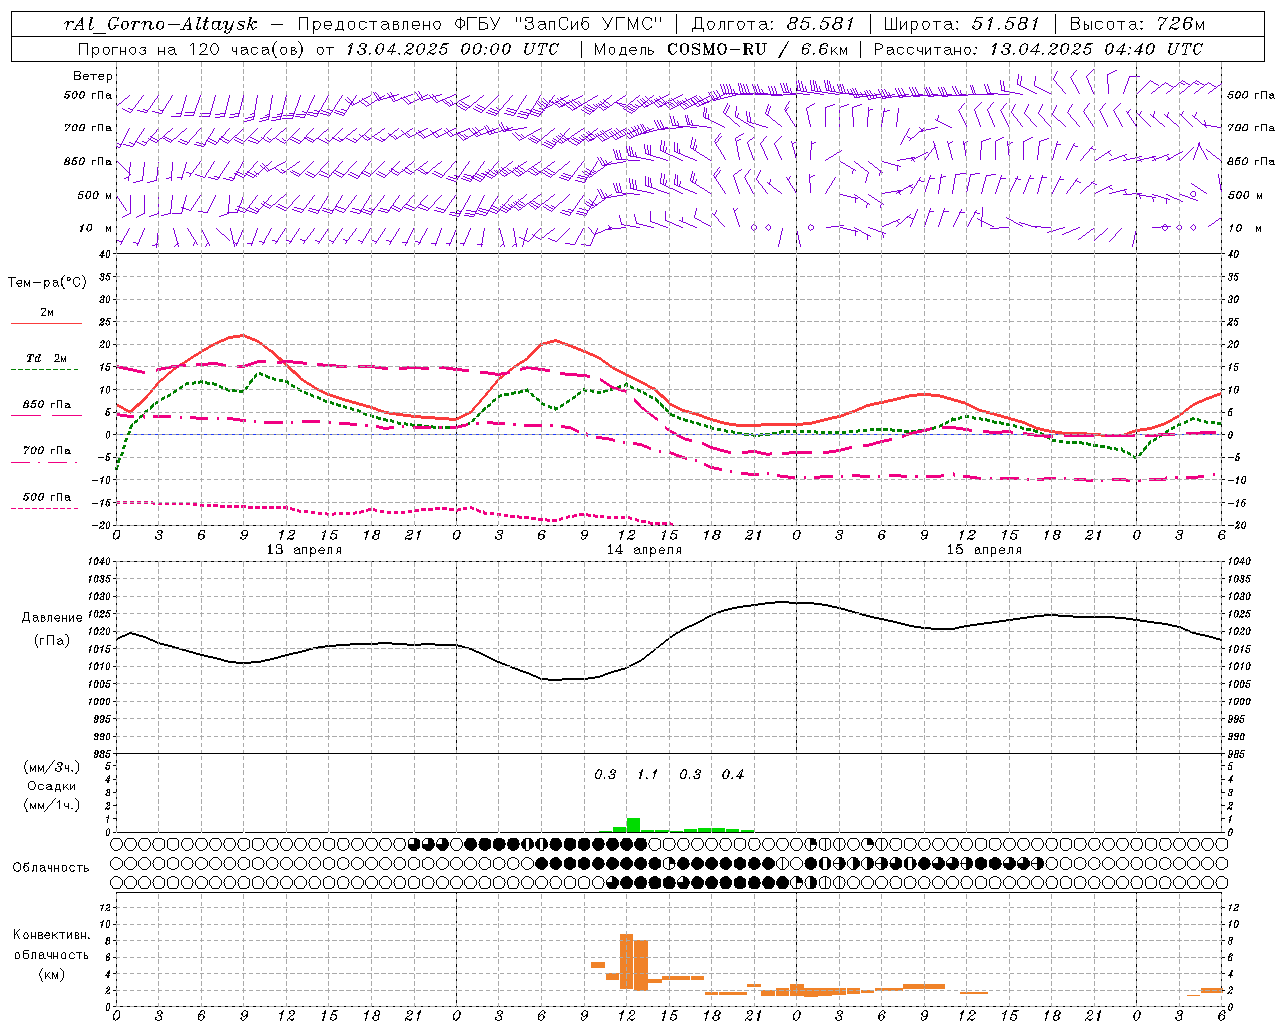The height and width of the screenshot is (1024, 1280).
Task: Click the Ветер wind panel label
Action: click(93, 76)
